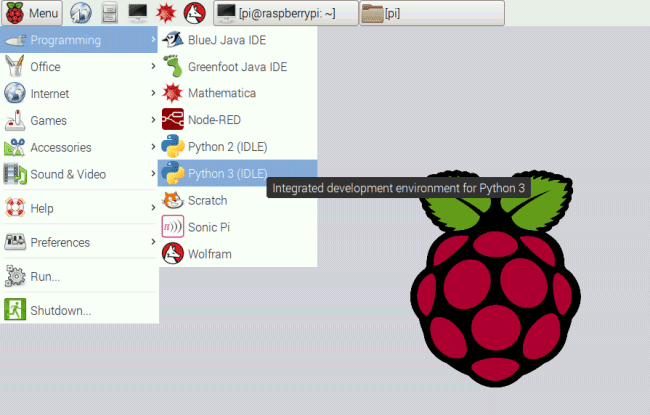
Task: Expand the Help submenu arrow
Action: point(153,207)
